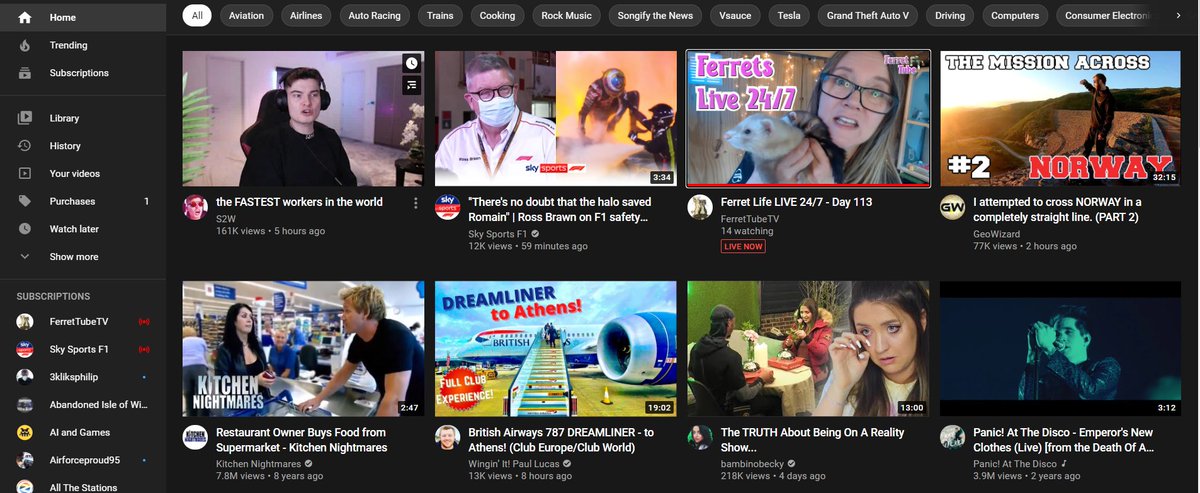Click Watch later clock on S2W thumbnail
Screen dimensions: 1200x493
(x=411, y=63)
